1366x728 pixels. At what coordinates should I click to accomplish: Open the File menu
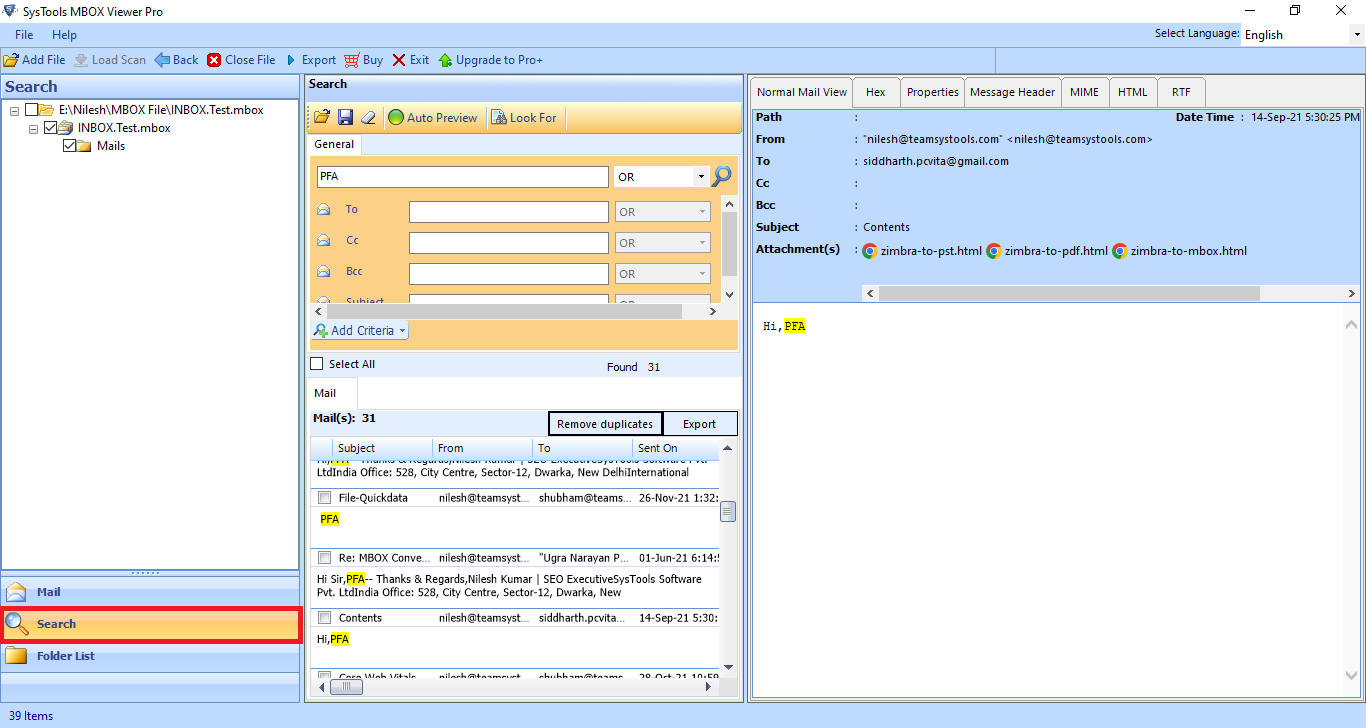24,35
